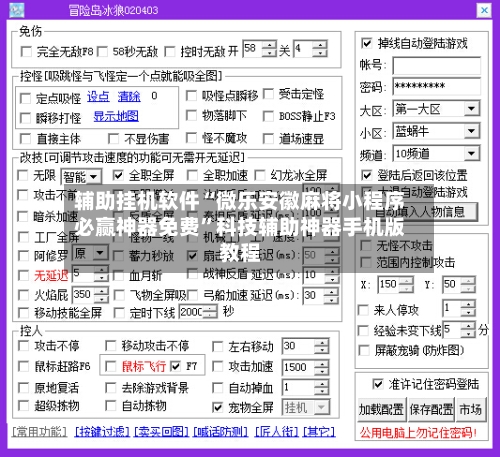
Task: Uncheck 准许记住密码登陆
Action: coord(378,384)
